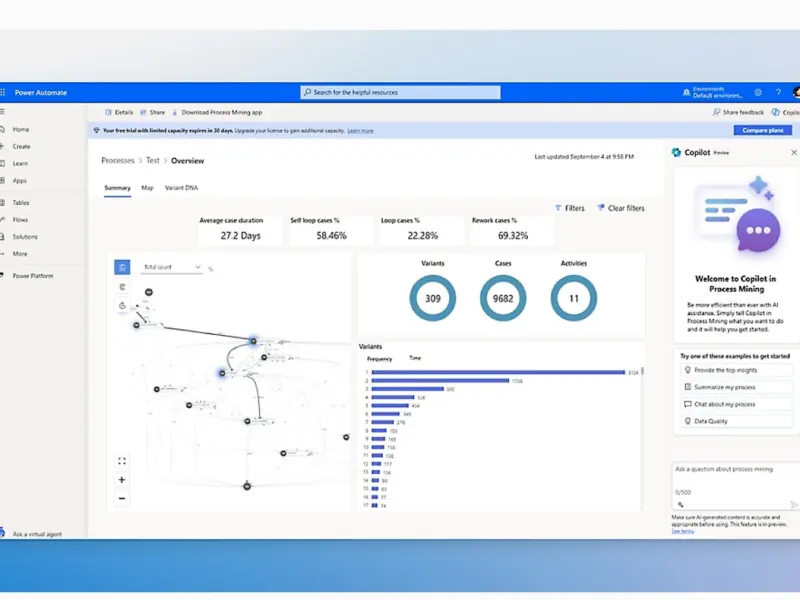
Task: Click the Ask a question Copilot text box
Action: (733, 478)
